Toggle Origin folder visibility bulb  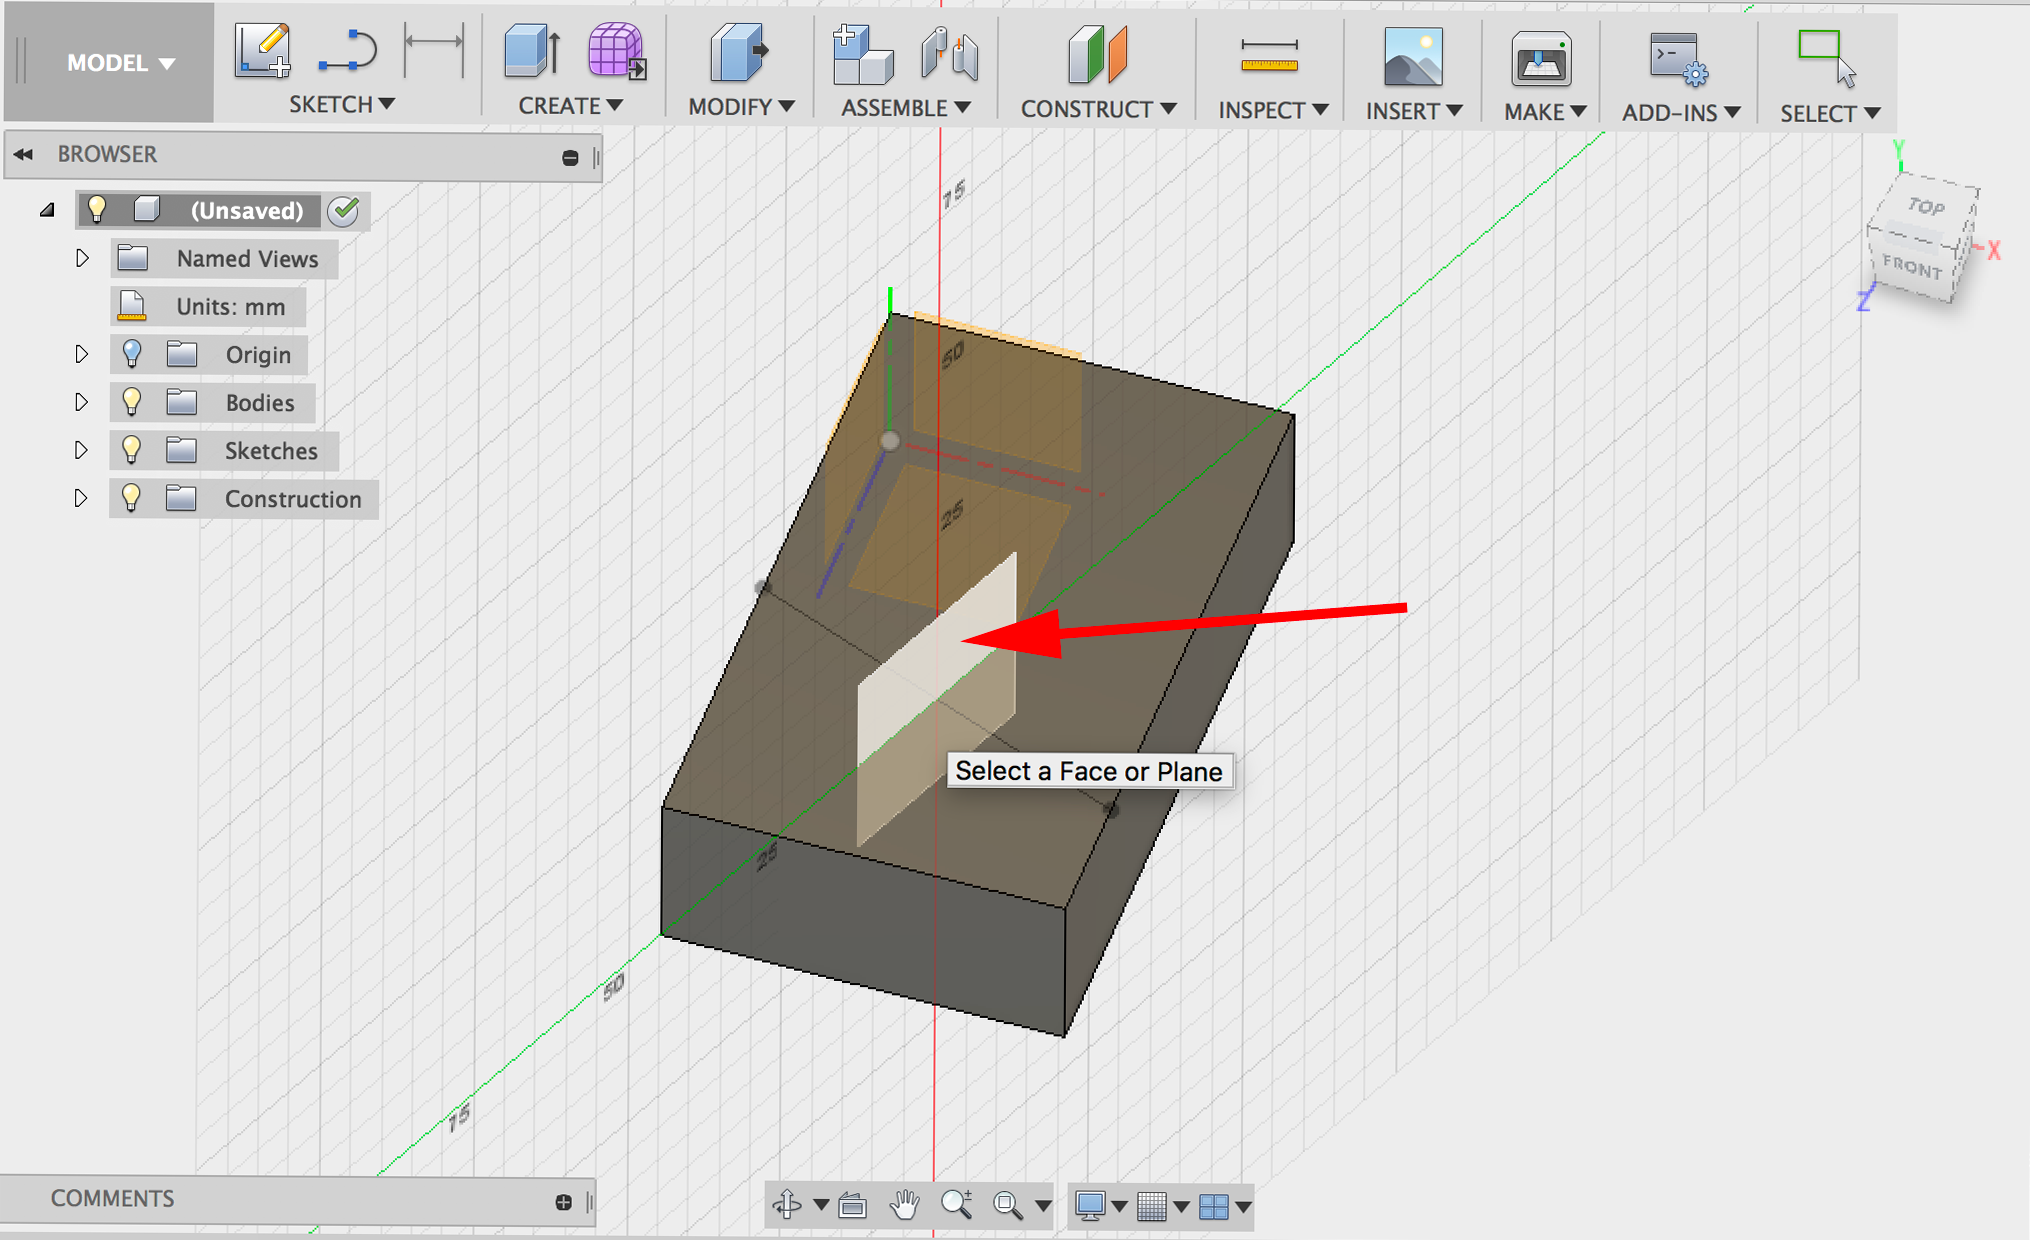click(x=132, y=354)
